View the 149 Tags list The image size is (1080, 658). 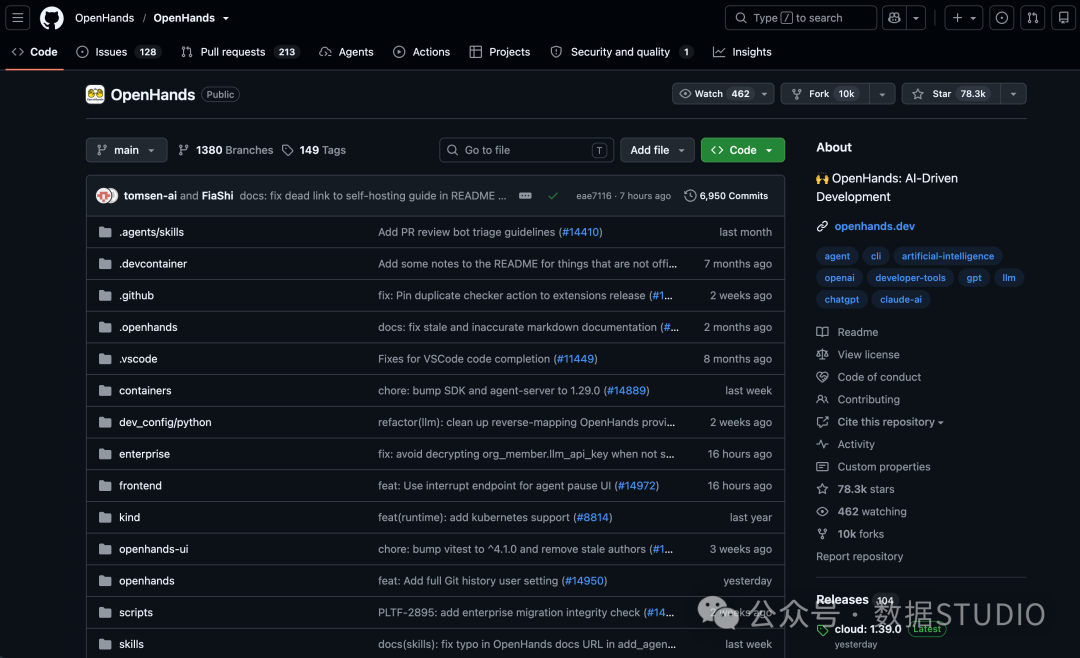(314, 150)
